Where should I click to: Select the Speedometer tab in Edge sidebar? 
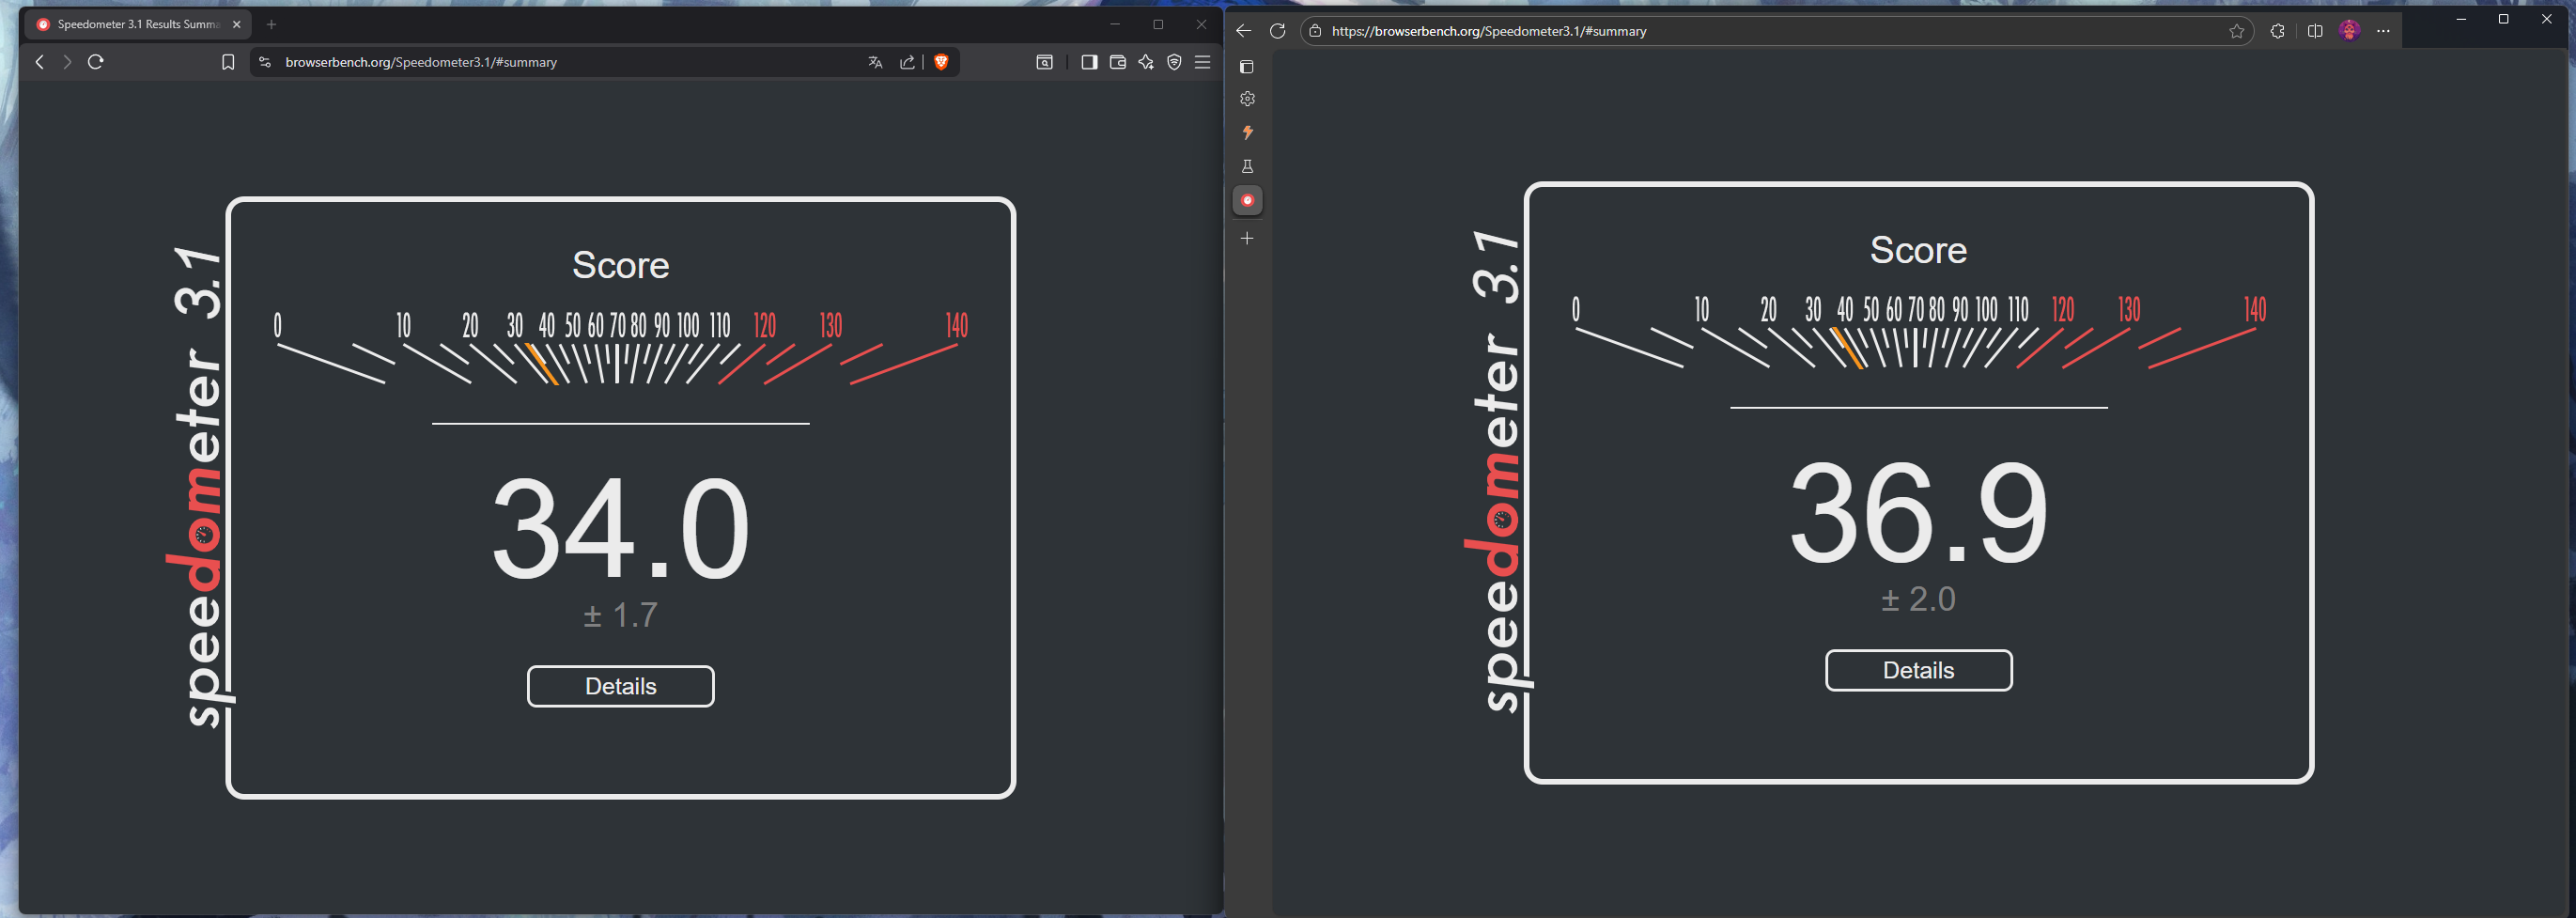1247,200
